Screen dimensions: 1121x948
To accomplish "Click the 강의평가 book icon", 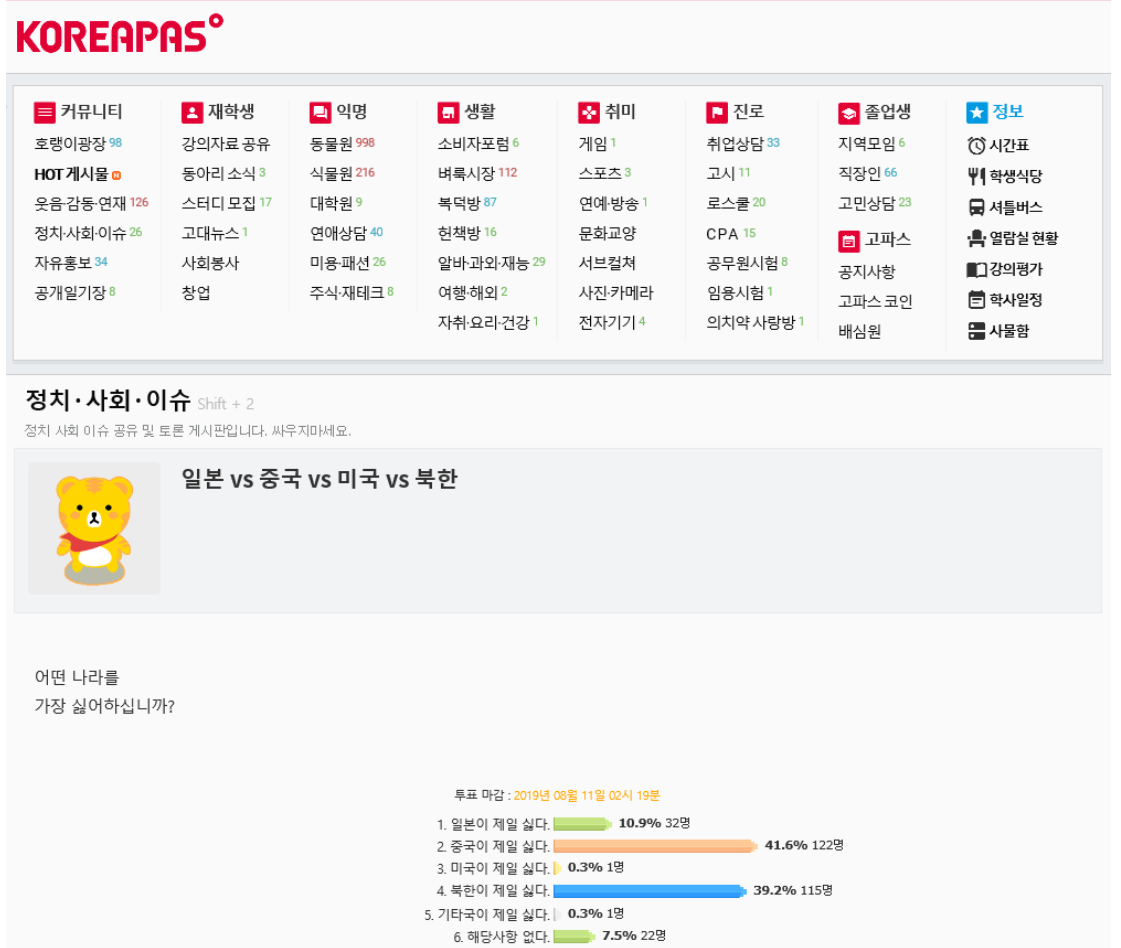I will tap(976, 270).
